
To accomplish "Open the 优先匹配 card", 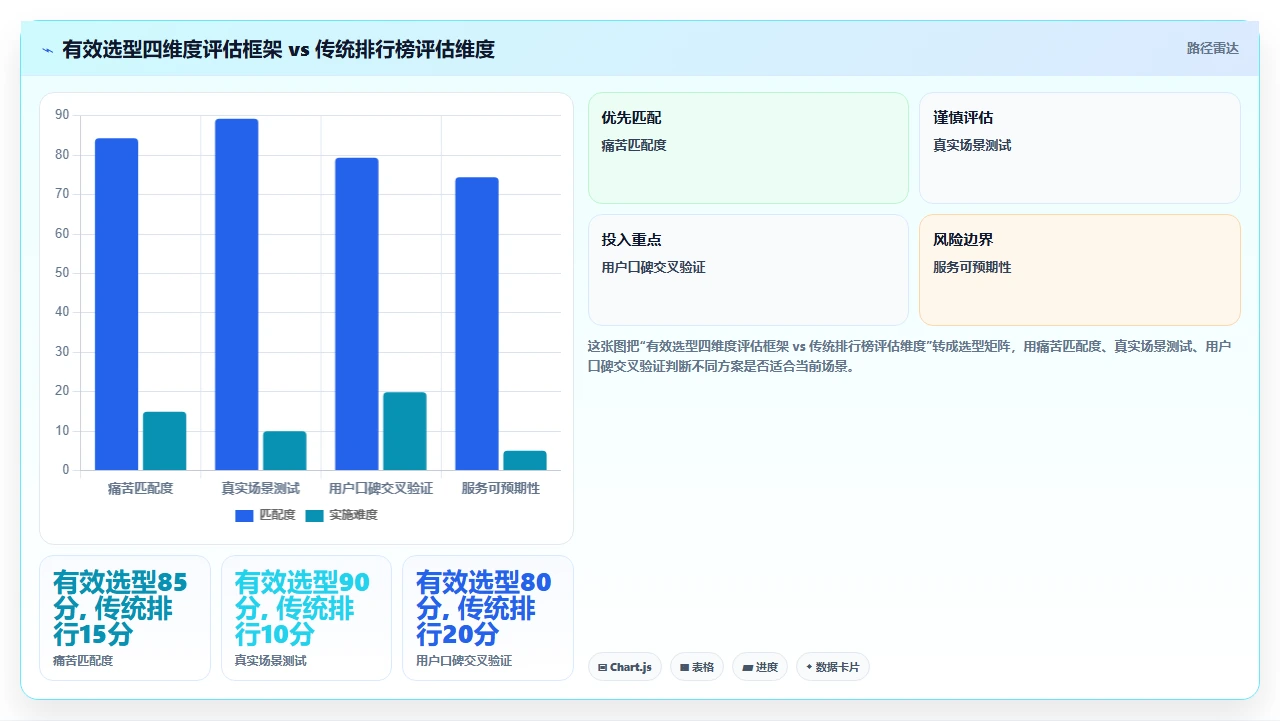I will (748, 148).
